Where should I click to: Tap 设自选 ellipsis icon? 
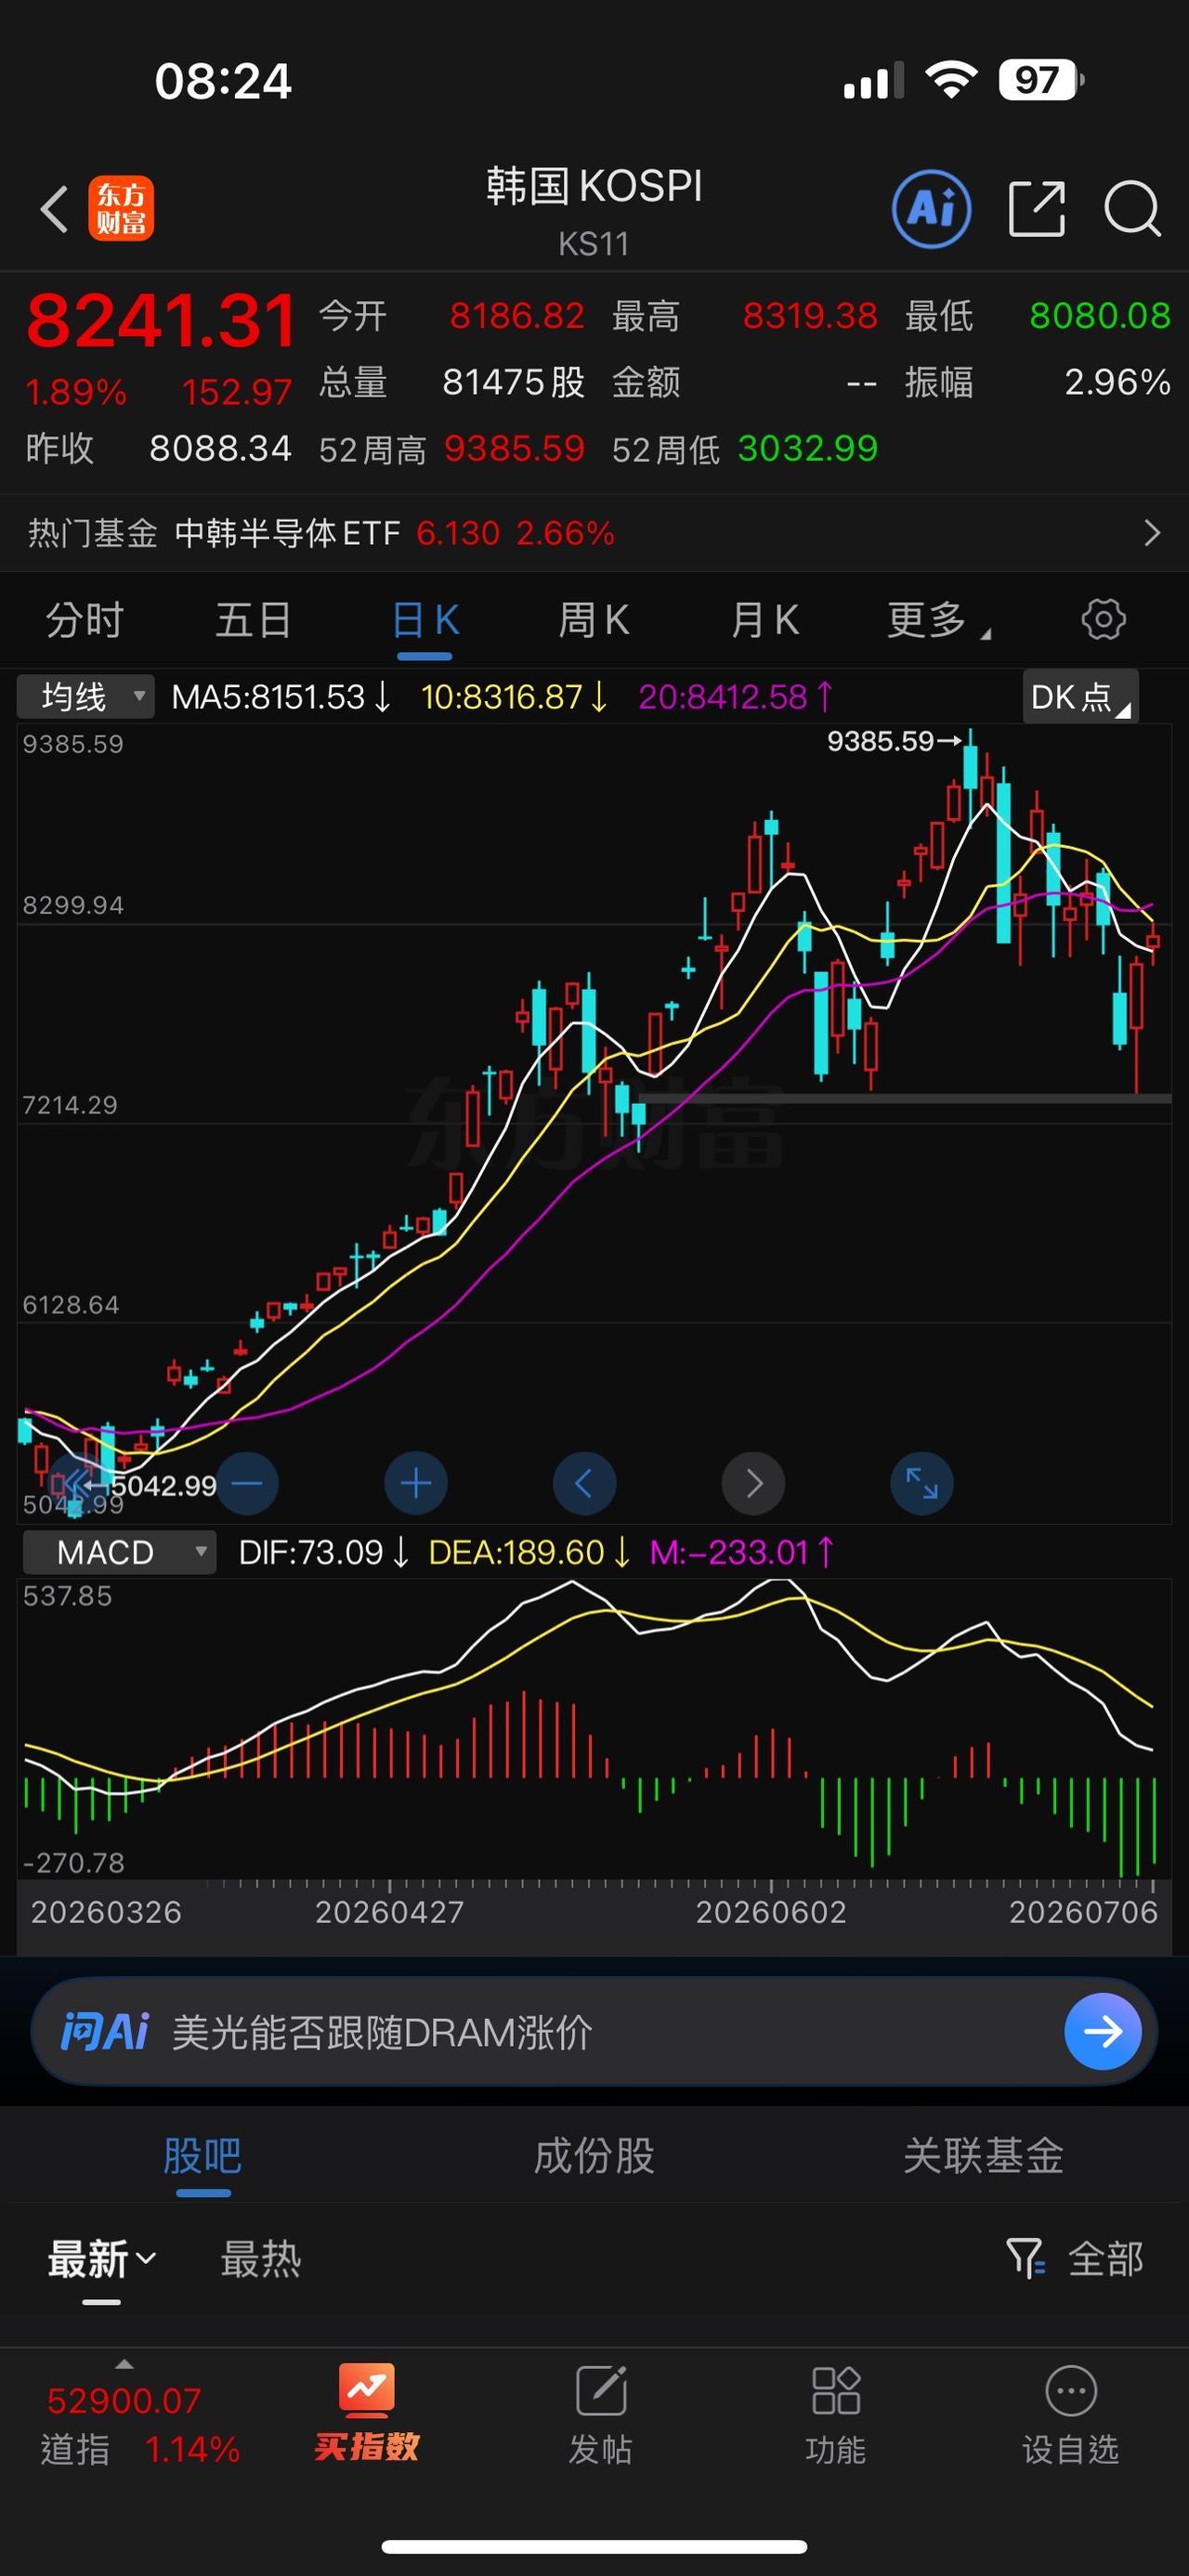coord(1071,2391)
